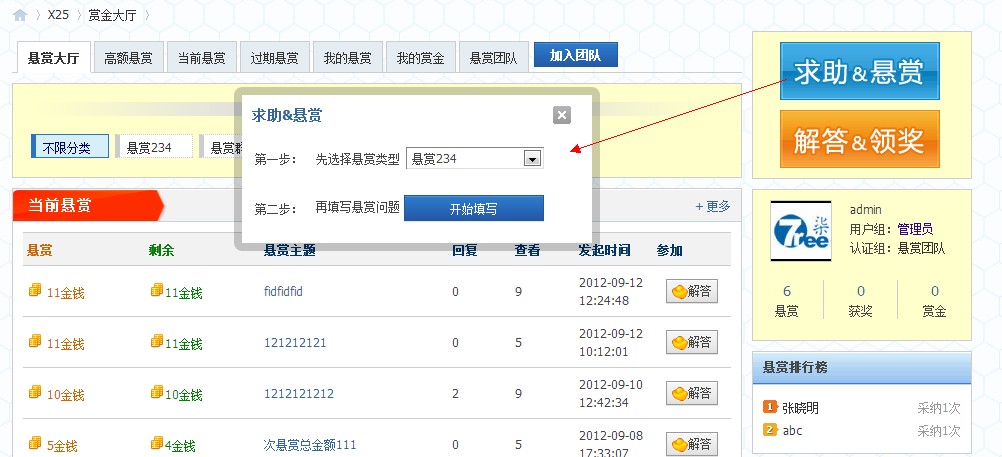Open the 悬赏团队 tab
The height and width of the screenshot is (457, 1002).
(493, 58)
